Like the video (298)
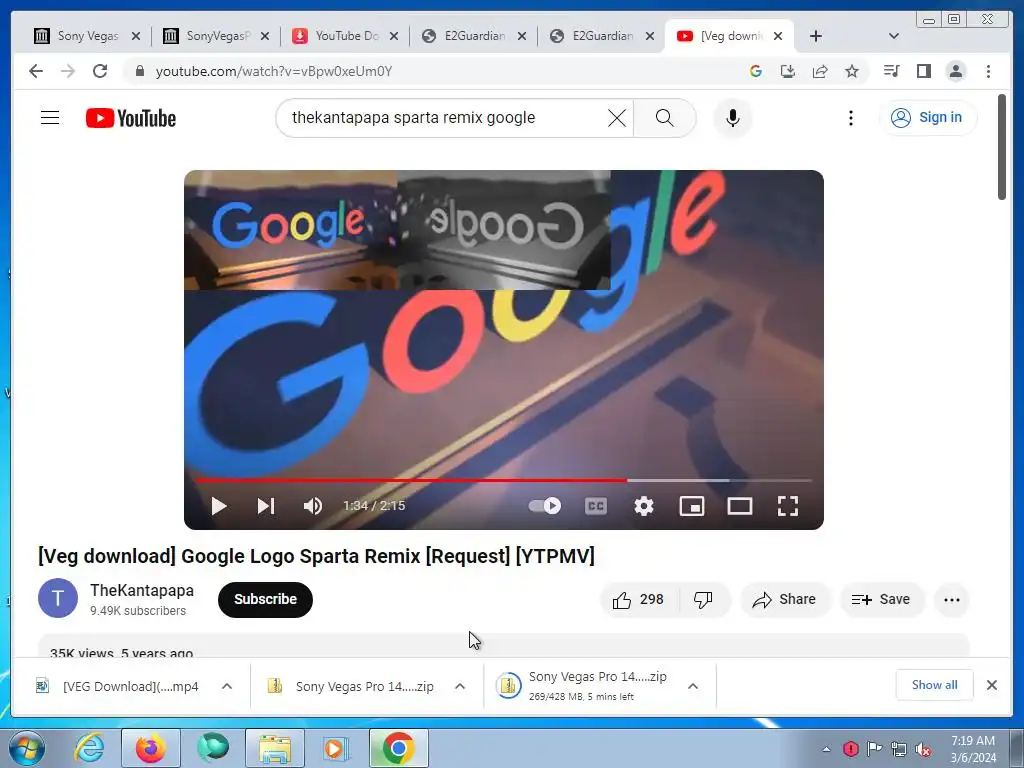 [639, 600]
